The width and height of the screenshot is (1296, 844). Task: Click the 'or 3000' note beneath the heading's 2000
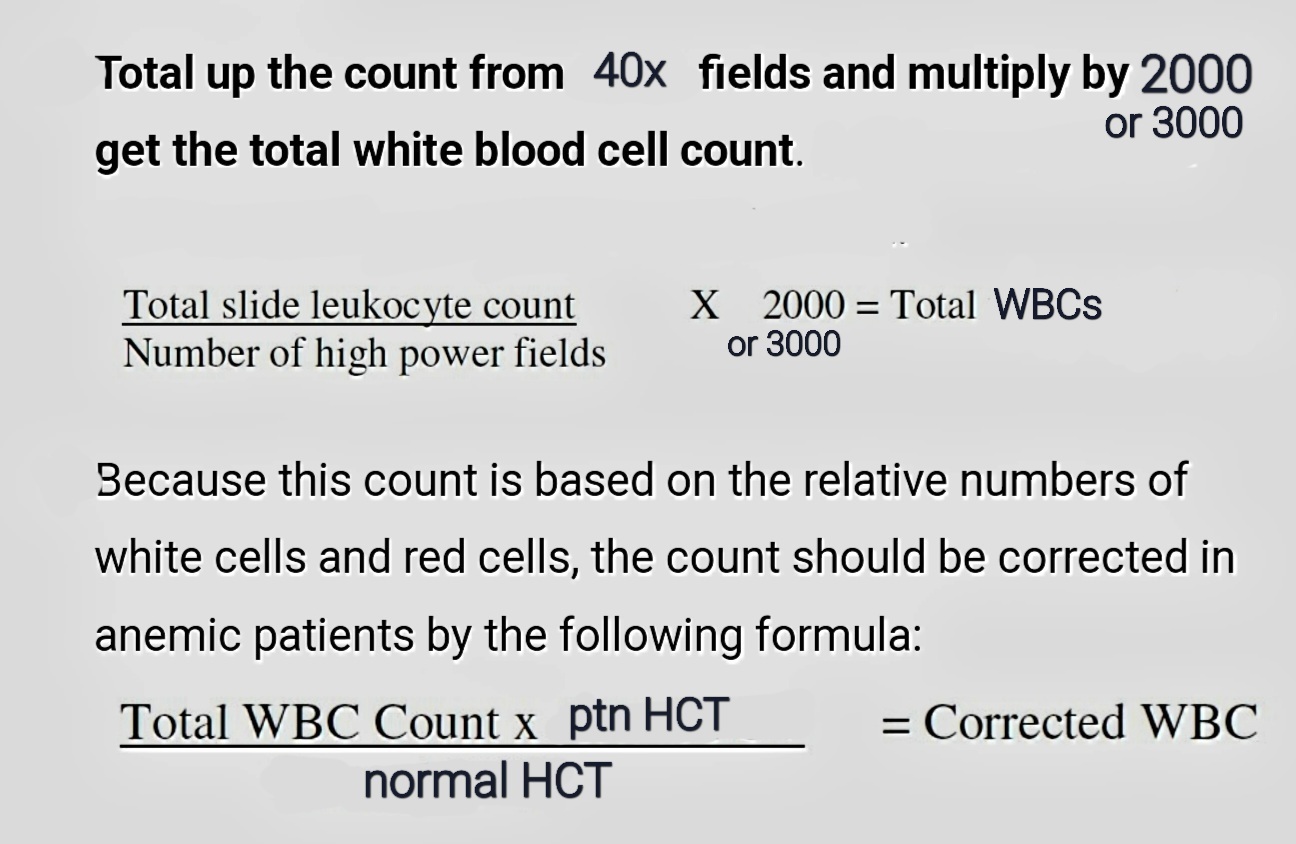click(1174, 123)
